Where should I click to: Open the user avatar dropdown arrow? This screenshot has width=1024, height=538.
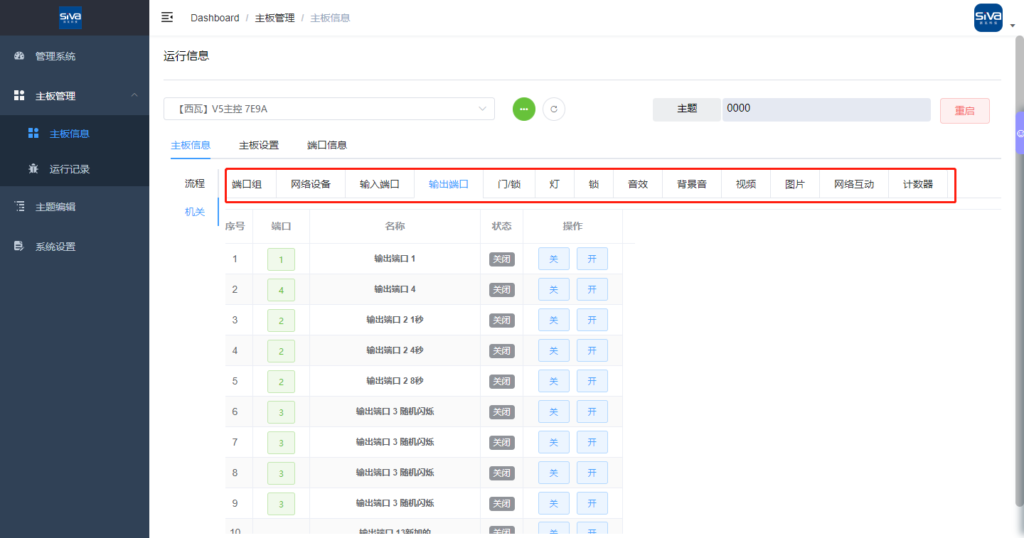1012,27
